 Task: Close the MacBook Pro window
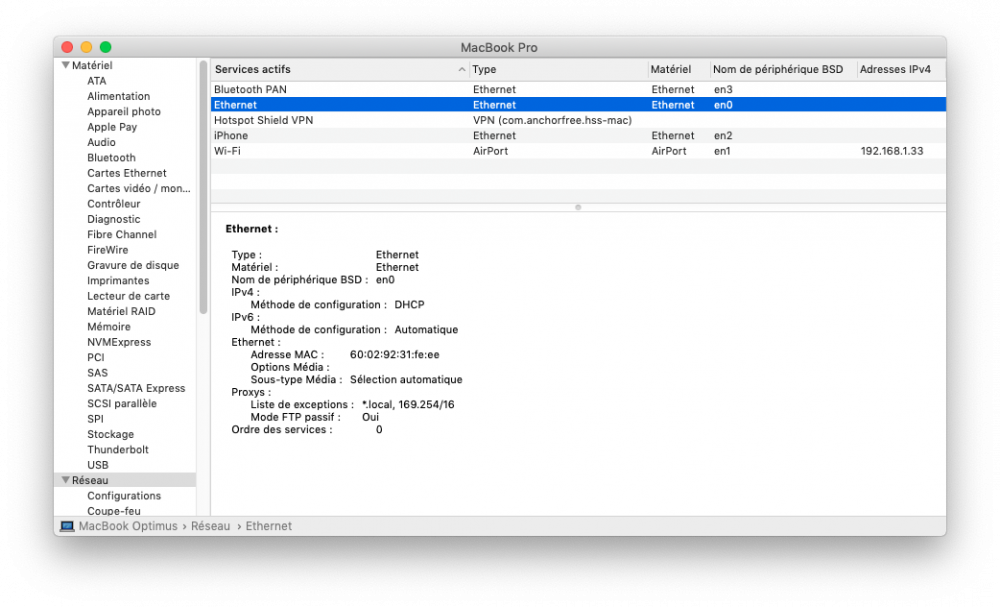click(x=67, y=47)
